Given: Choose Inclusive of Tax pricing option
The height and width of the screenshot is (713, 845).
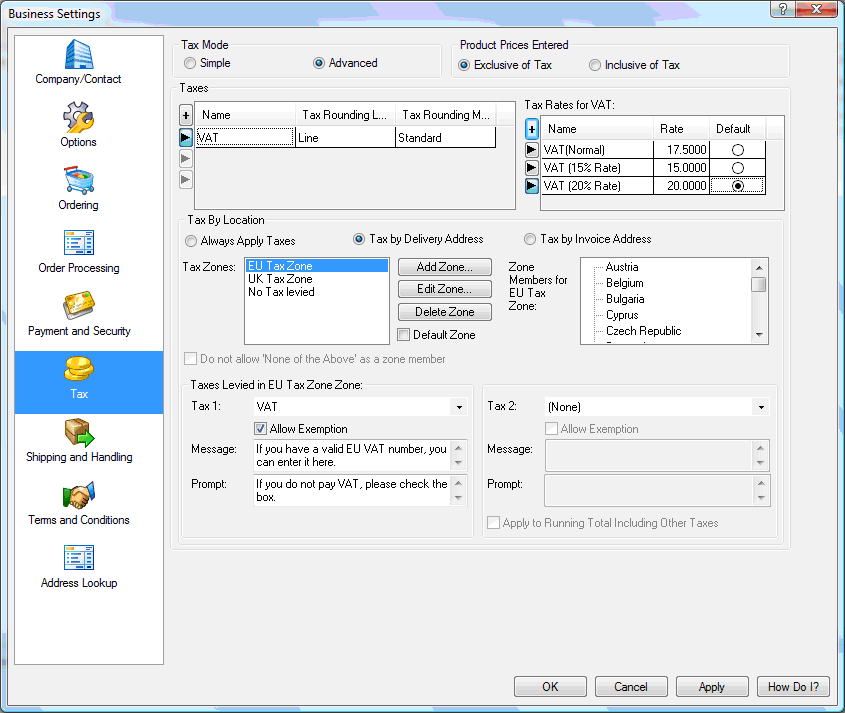Looking at the screenshot, I should pos(595,65).
